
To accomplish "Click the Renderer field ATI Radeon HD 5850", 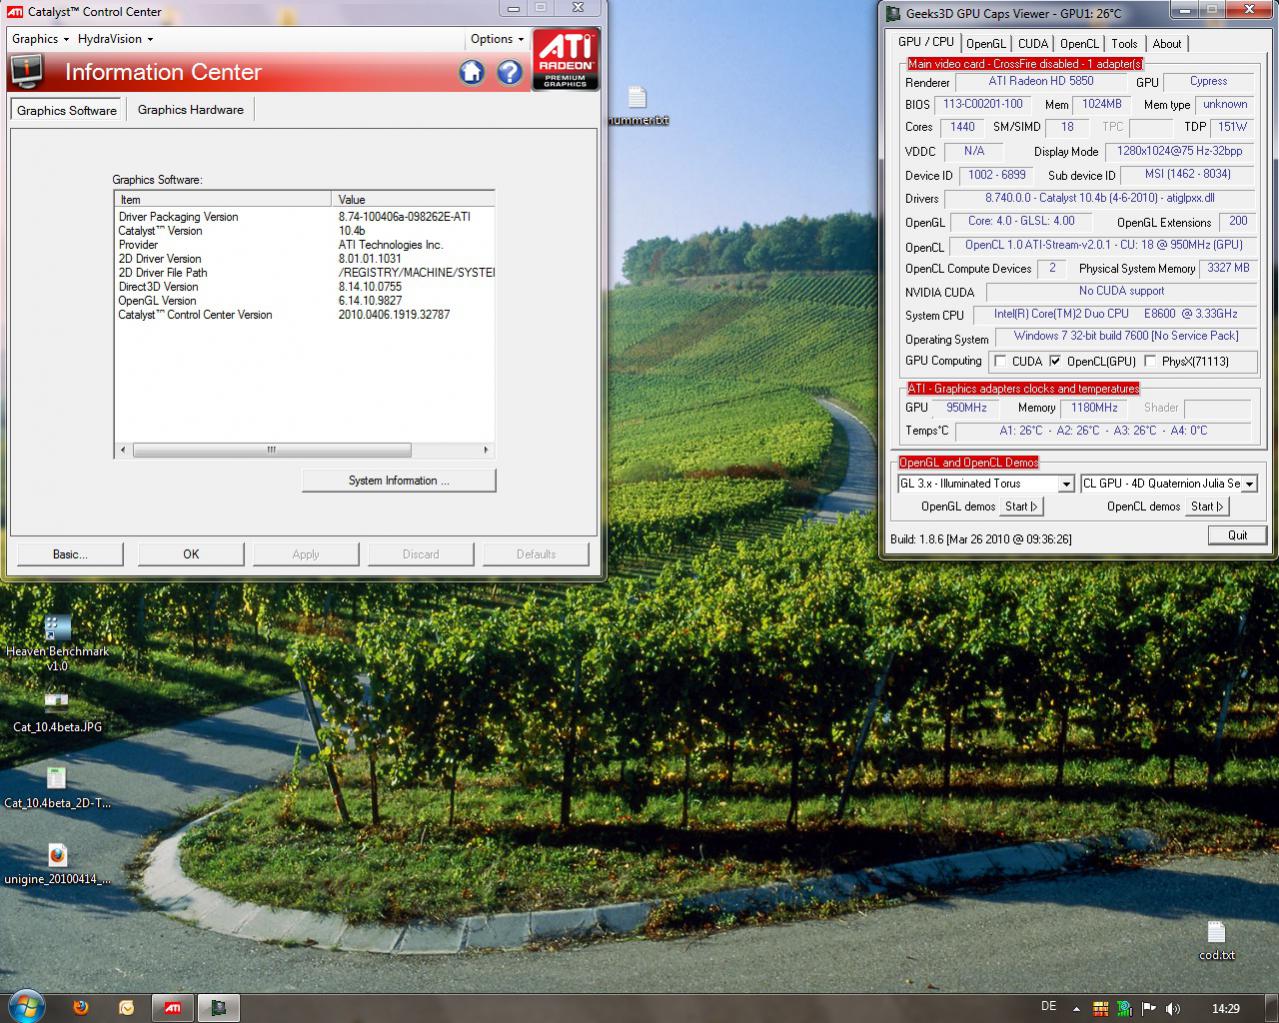I will tap(1041, 82).
